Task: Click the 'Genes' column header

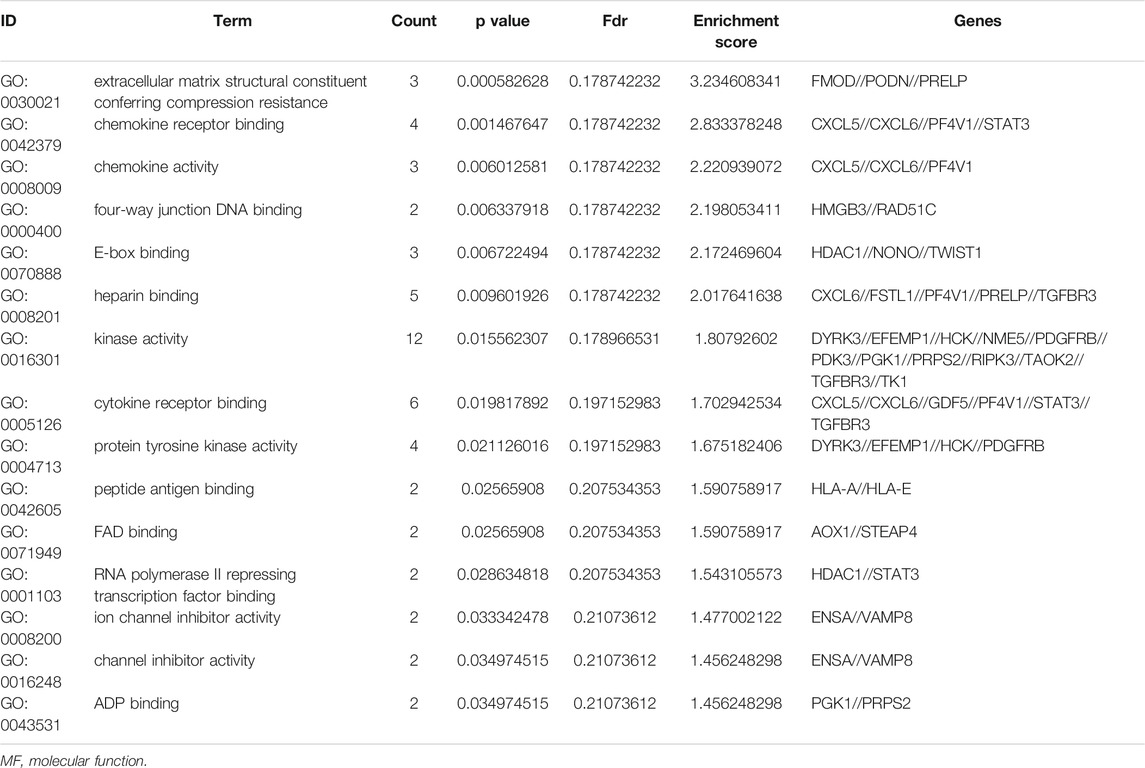Action: 977,21
